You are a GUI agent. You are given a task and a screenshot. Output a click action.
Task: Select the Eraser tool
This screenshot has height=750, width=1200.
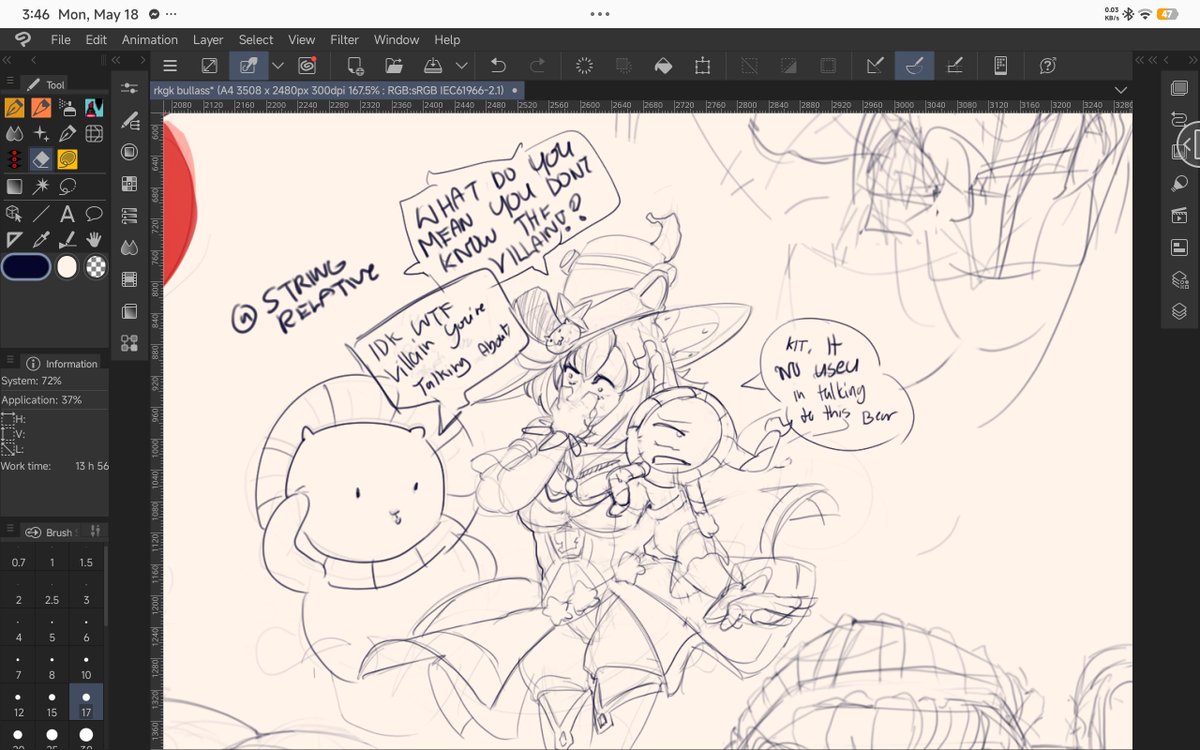coord(41,160)
